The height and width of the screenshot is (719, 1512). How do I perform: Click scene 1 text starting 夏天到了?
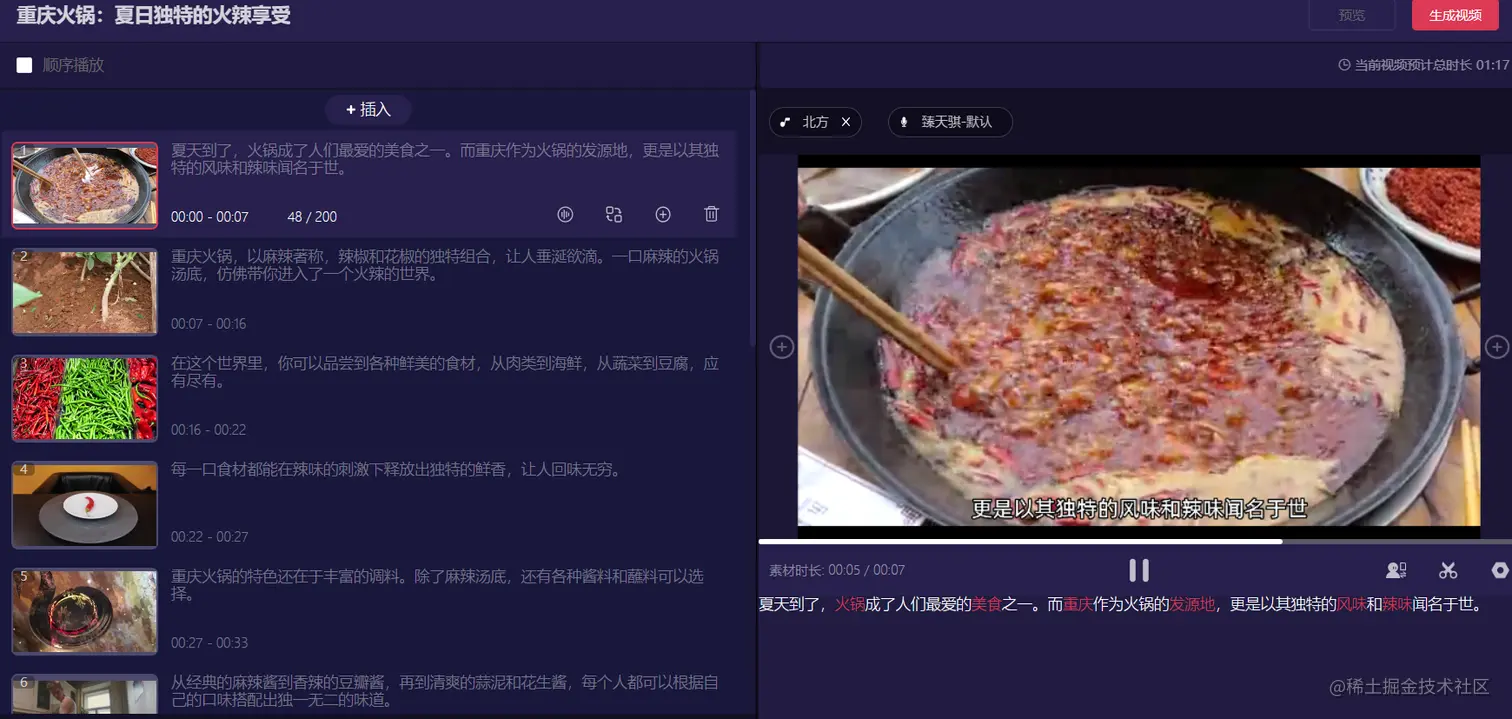pyautogui.click(x=445, y=159)
